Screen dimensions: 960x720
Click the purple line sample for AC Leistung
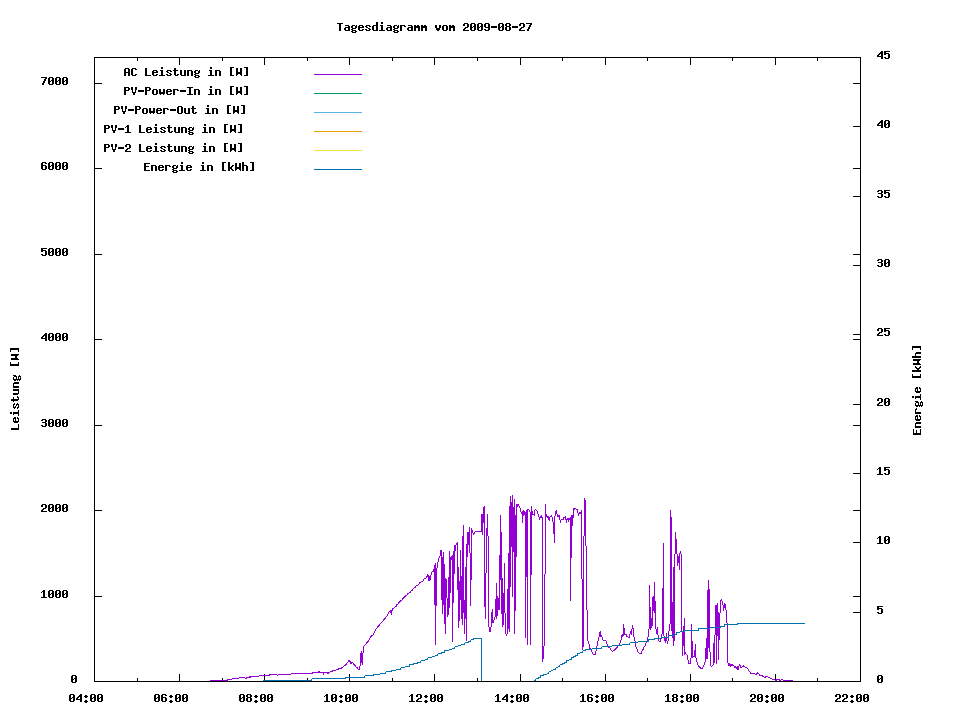(337, 74)
